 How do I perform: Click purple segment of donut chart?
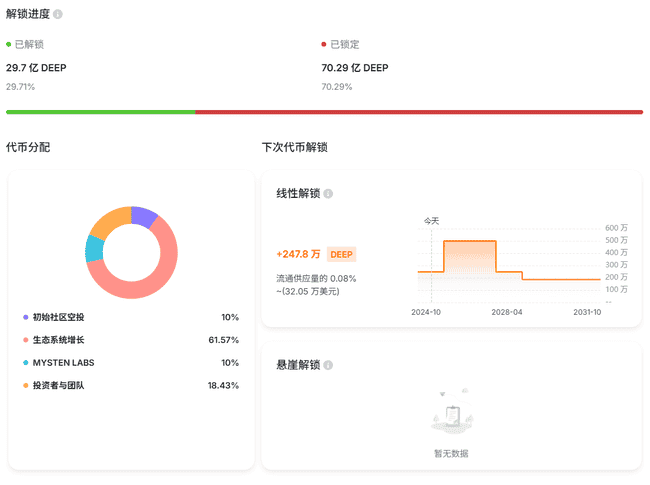point(144,215)
